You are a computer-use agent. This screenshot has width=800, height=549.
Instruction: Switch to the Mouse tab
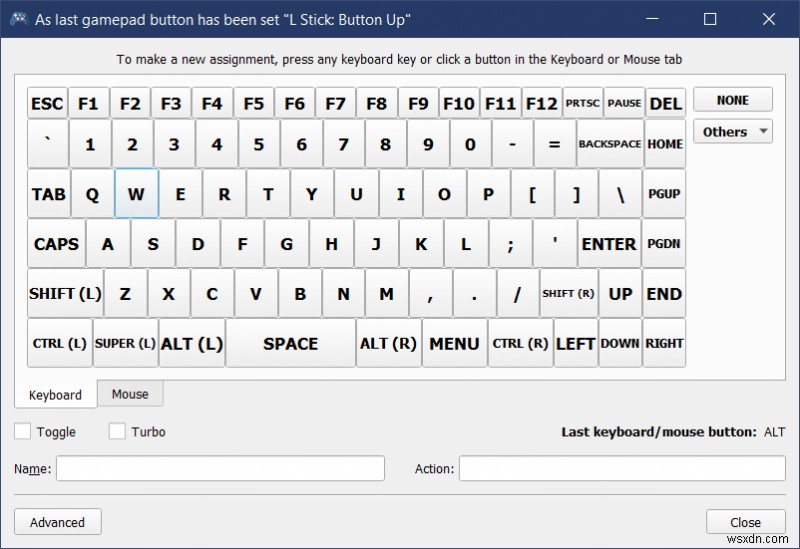point(130,394)
